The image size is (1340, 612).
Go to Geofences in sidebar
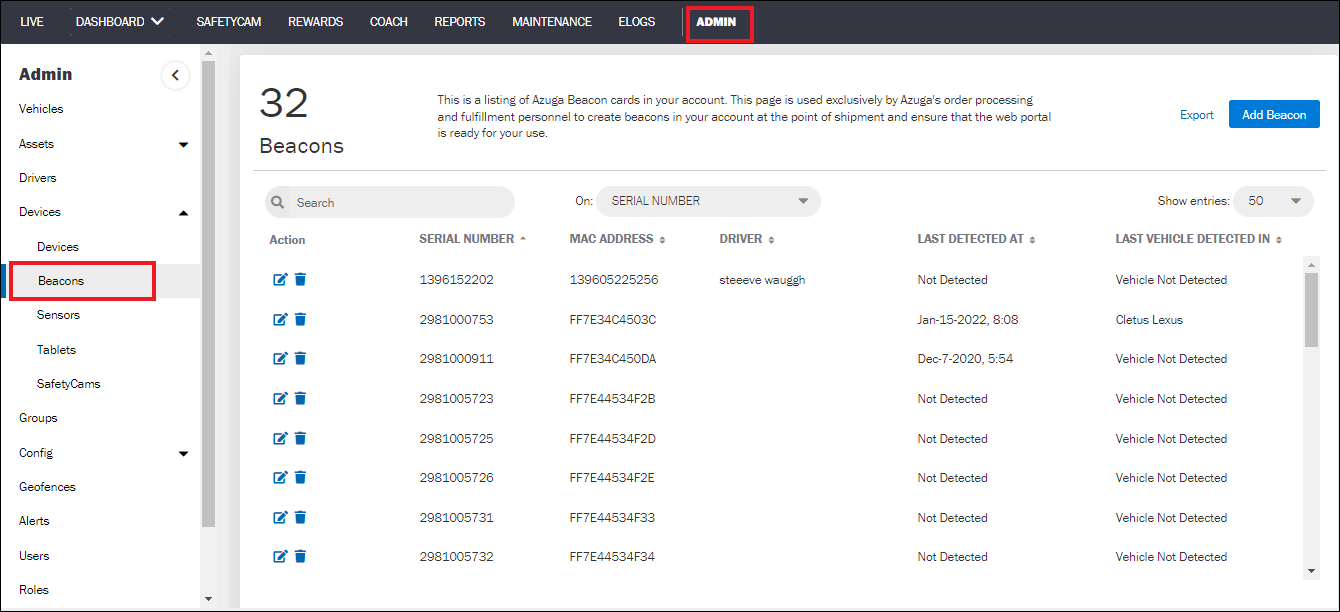click(47, 487)
